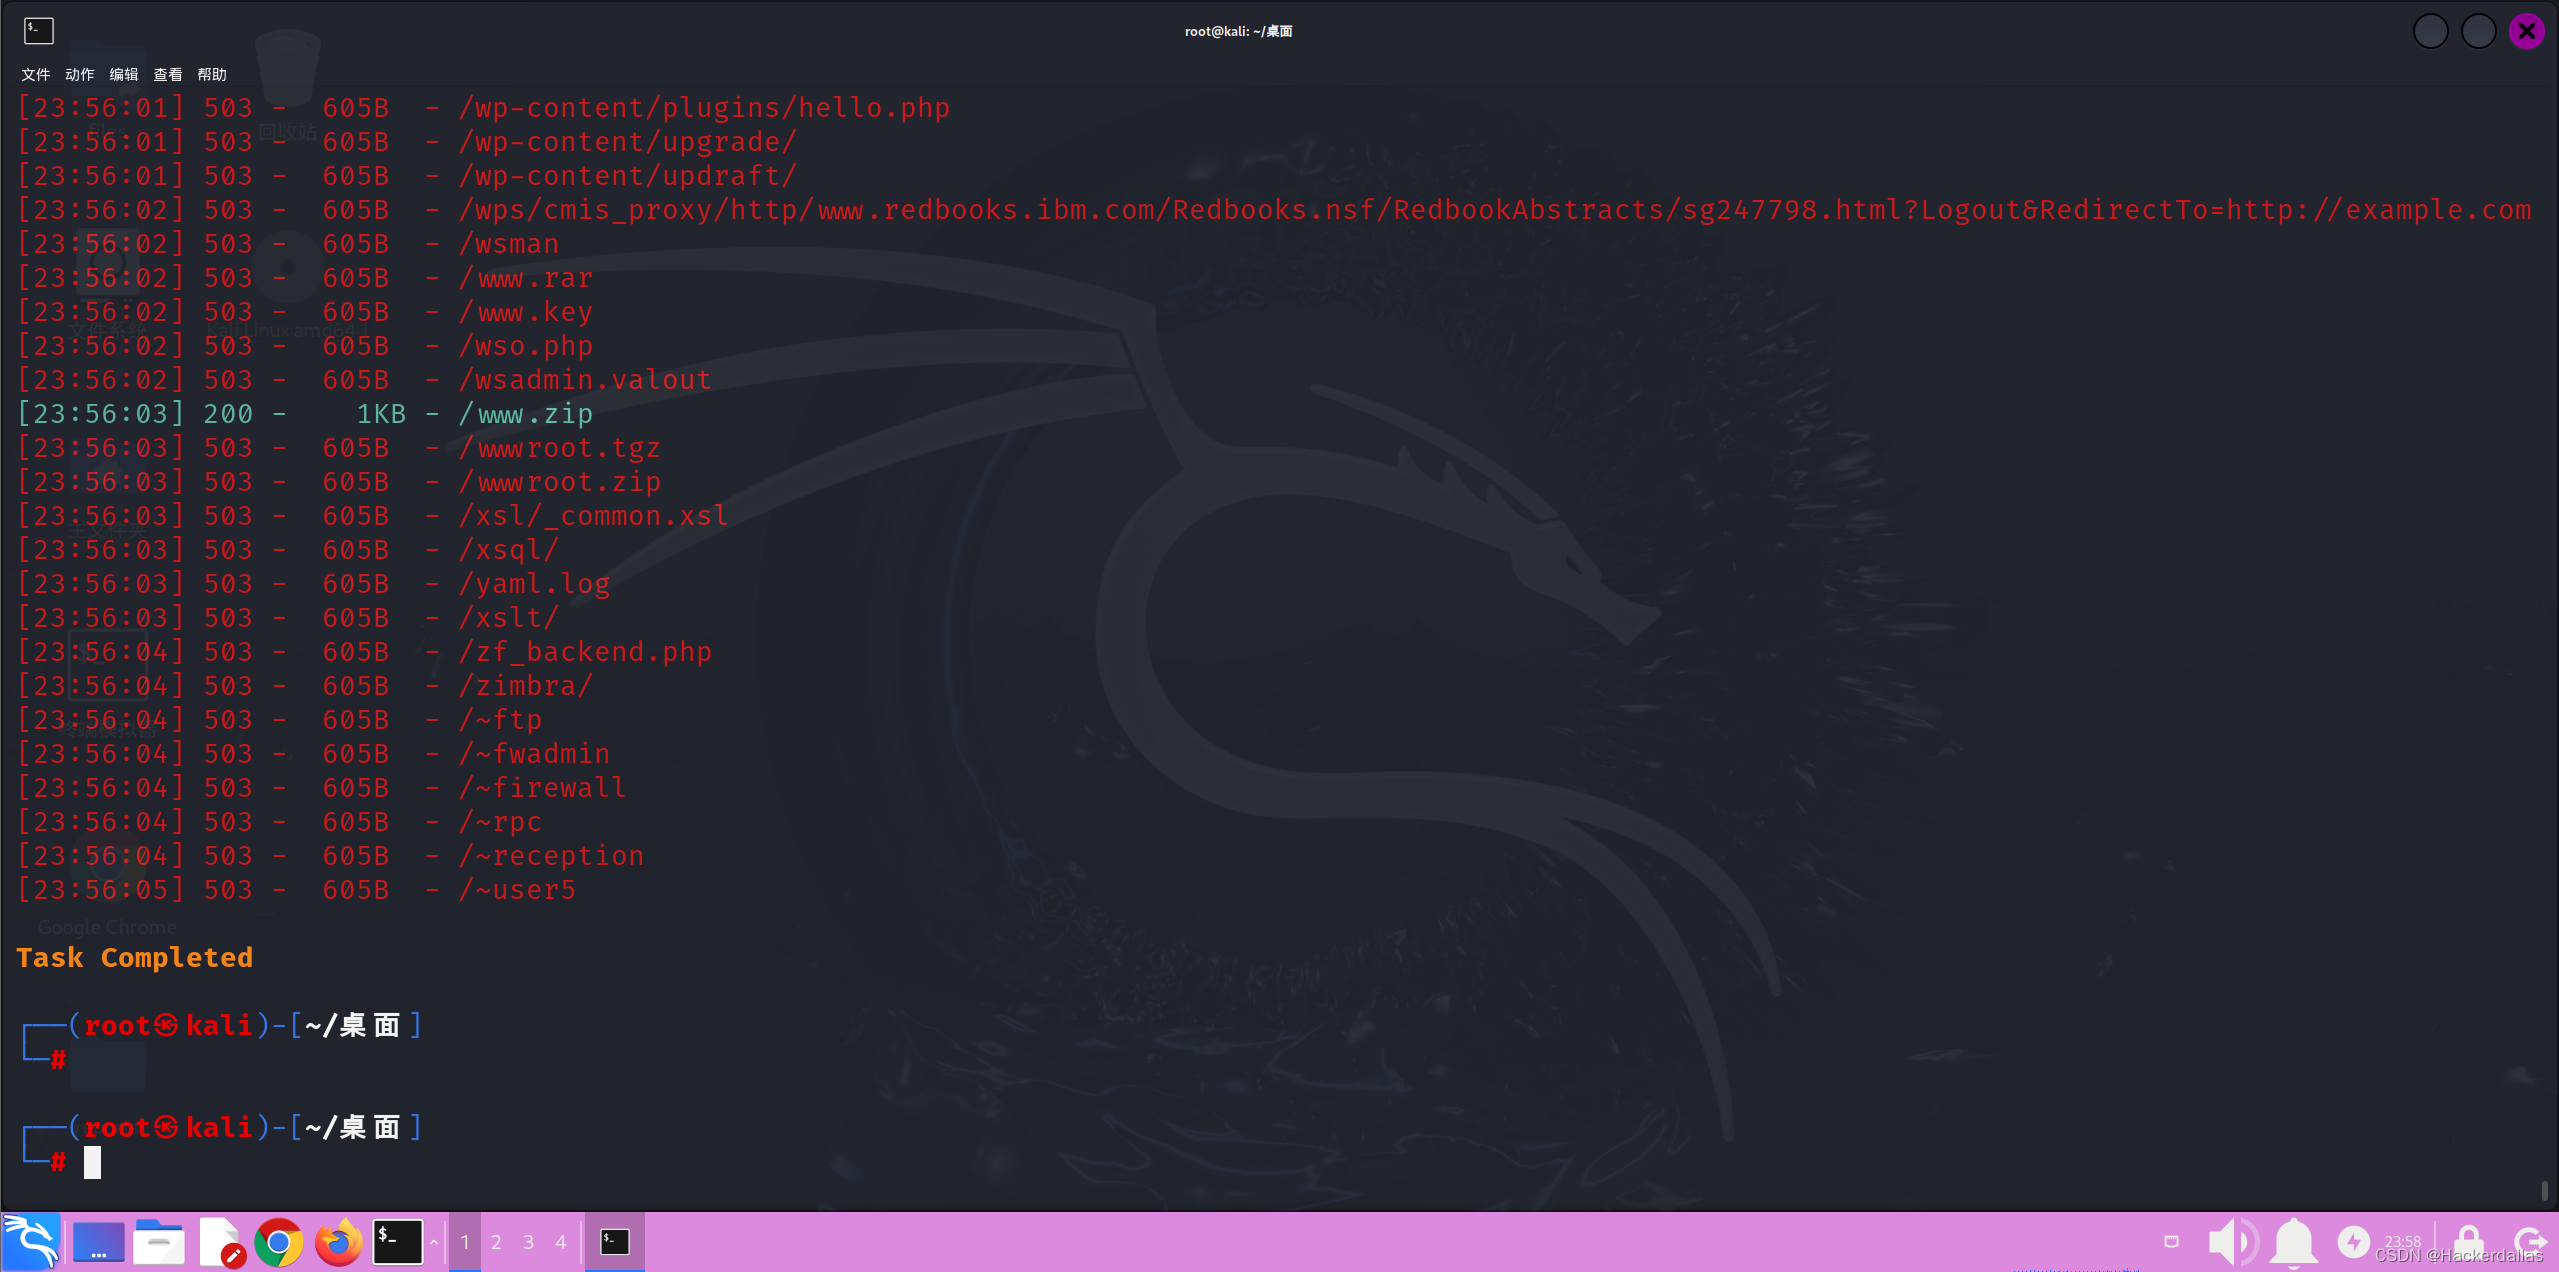
Task: Open the power manager lightning icon
Action: coord(2352,1242)
